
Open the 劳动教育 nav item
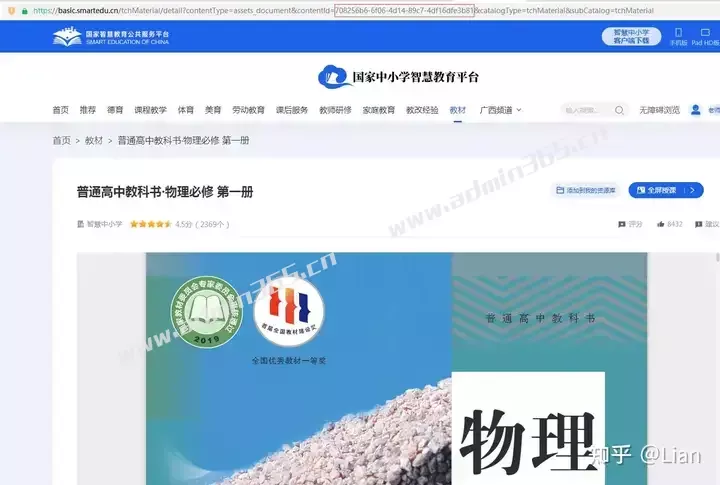coord(248,110)
